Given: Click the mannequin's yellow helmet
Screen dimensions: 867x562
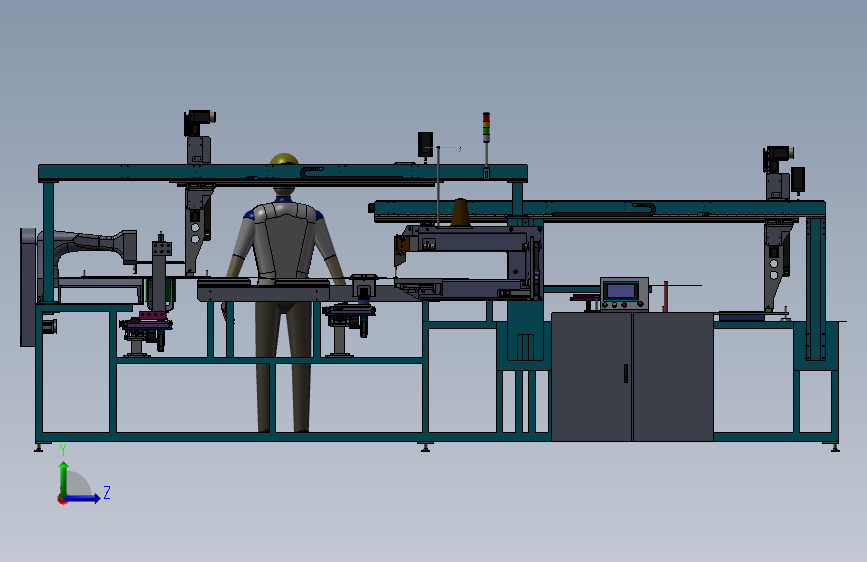Looking at the screenshot, I should coord(284,159).
